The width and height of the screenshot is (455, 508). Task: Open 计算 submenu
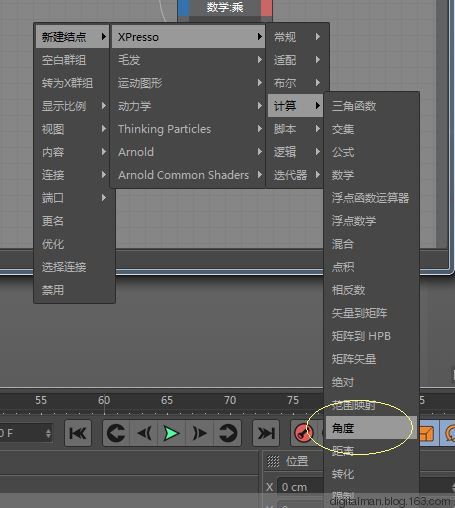[x=295, y=106]
